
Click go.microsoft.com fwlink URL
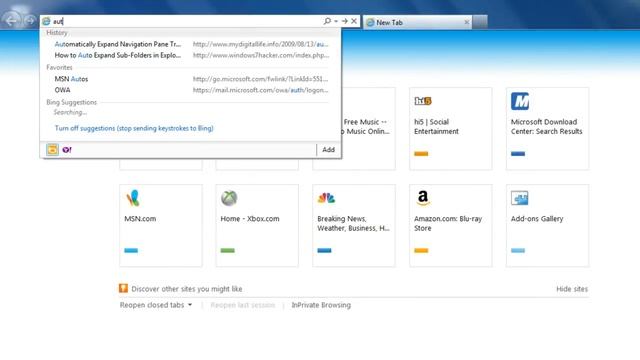(x=260, y=79)
